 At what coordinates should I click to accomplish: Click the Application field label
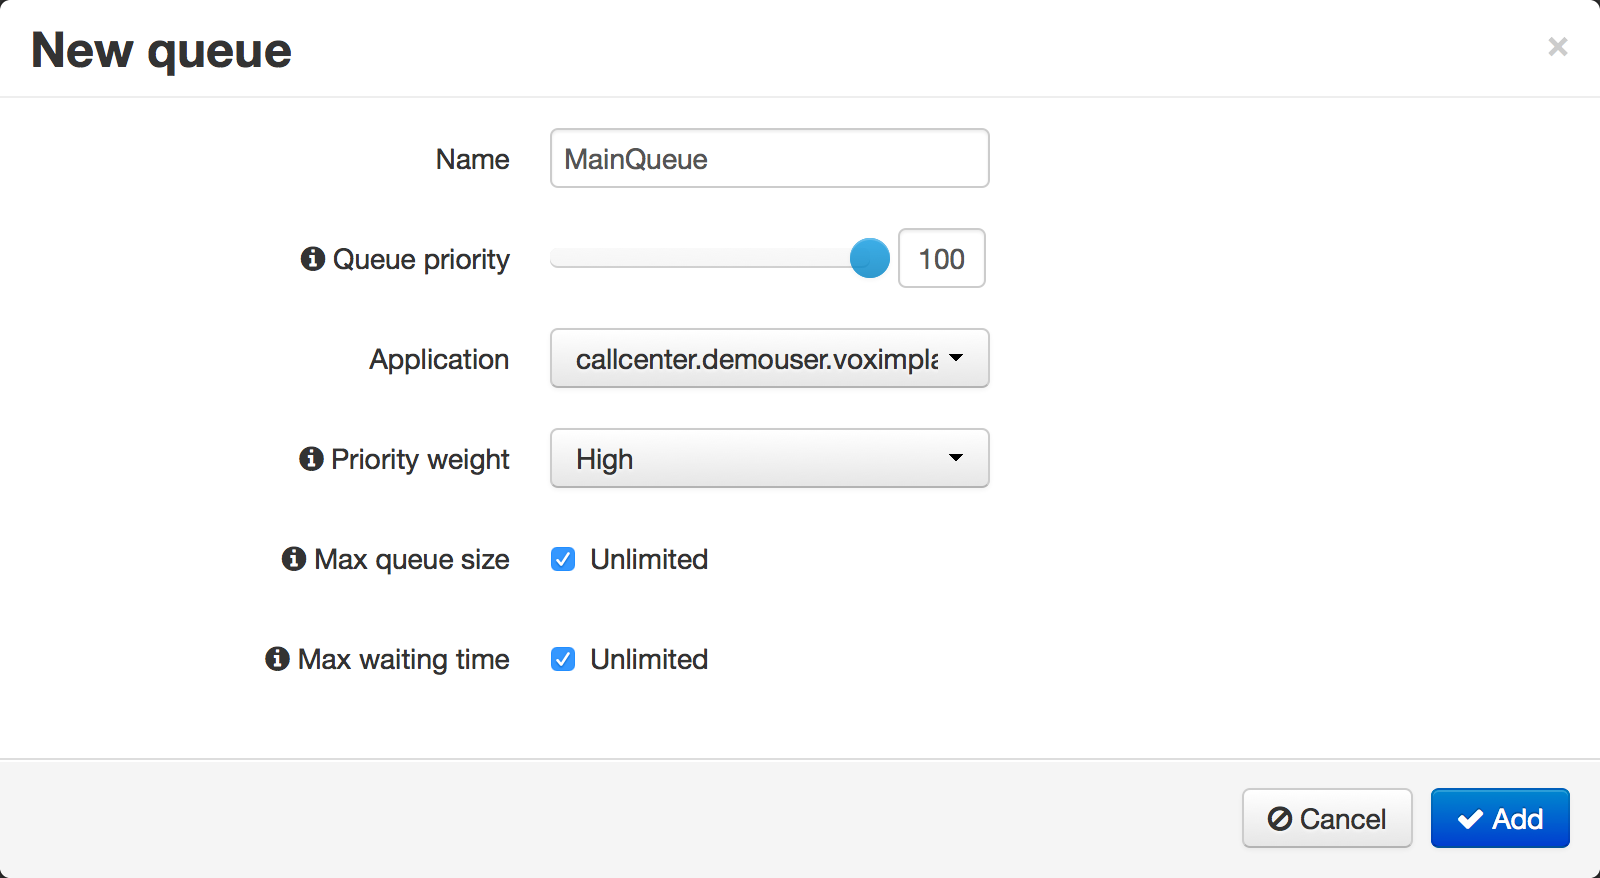(439, 359)
